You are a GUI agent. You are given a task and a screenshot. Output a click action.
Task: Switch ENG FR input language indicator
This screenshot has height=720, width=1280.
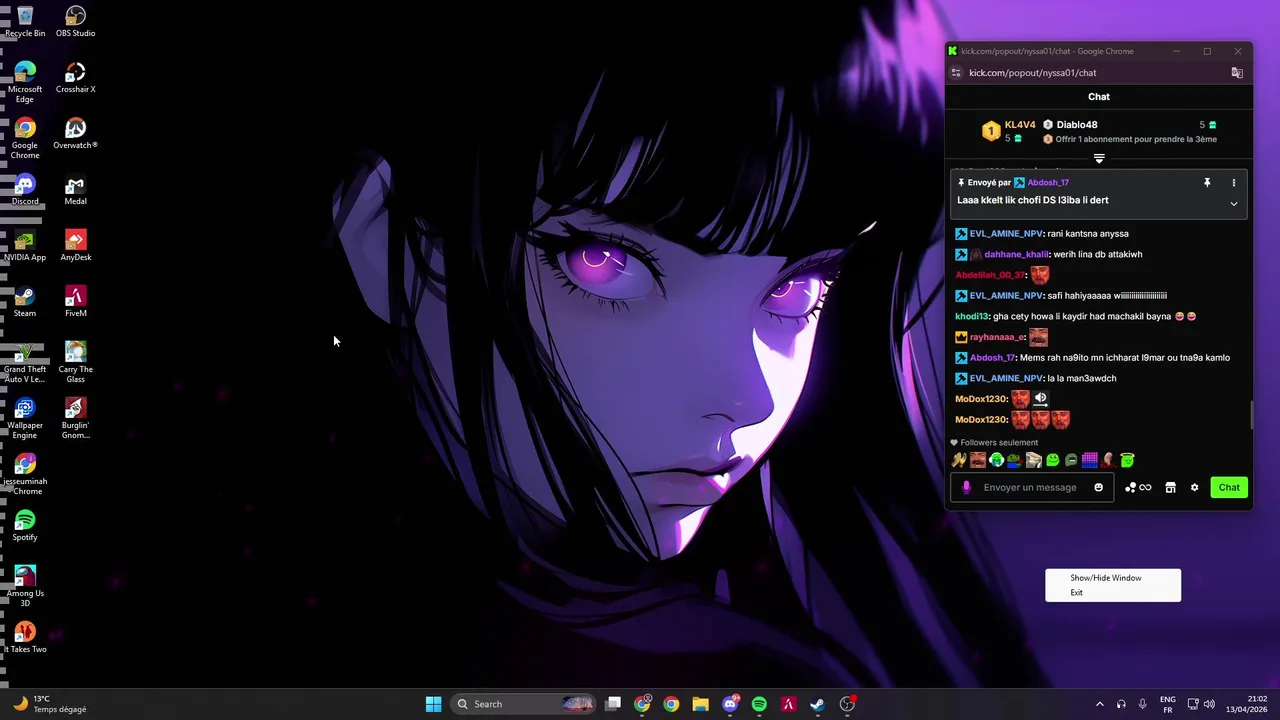1167,704
